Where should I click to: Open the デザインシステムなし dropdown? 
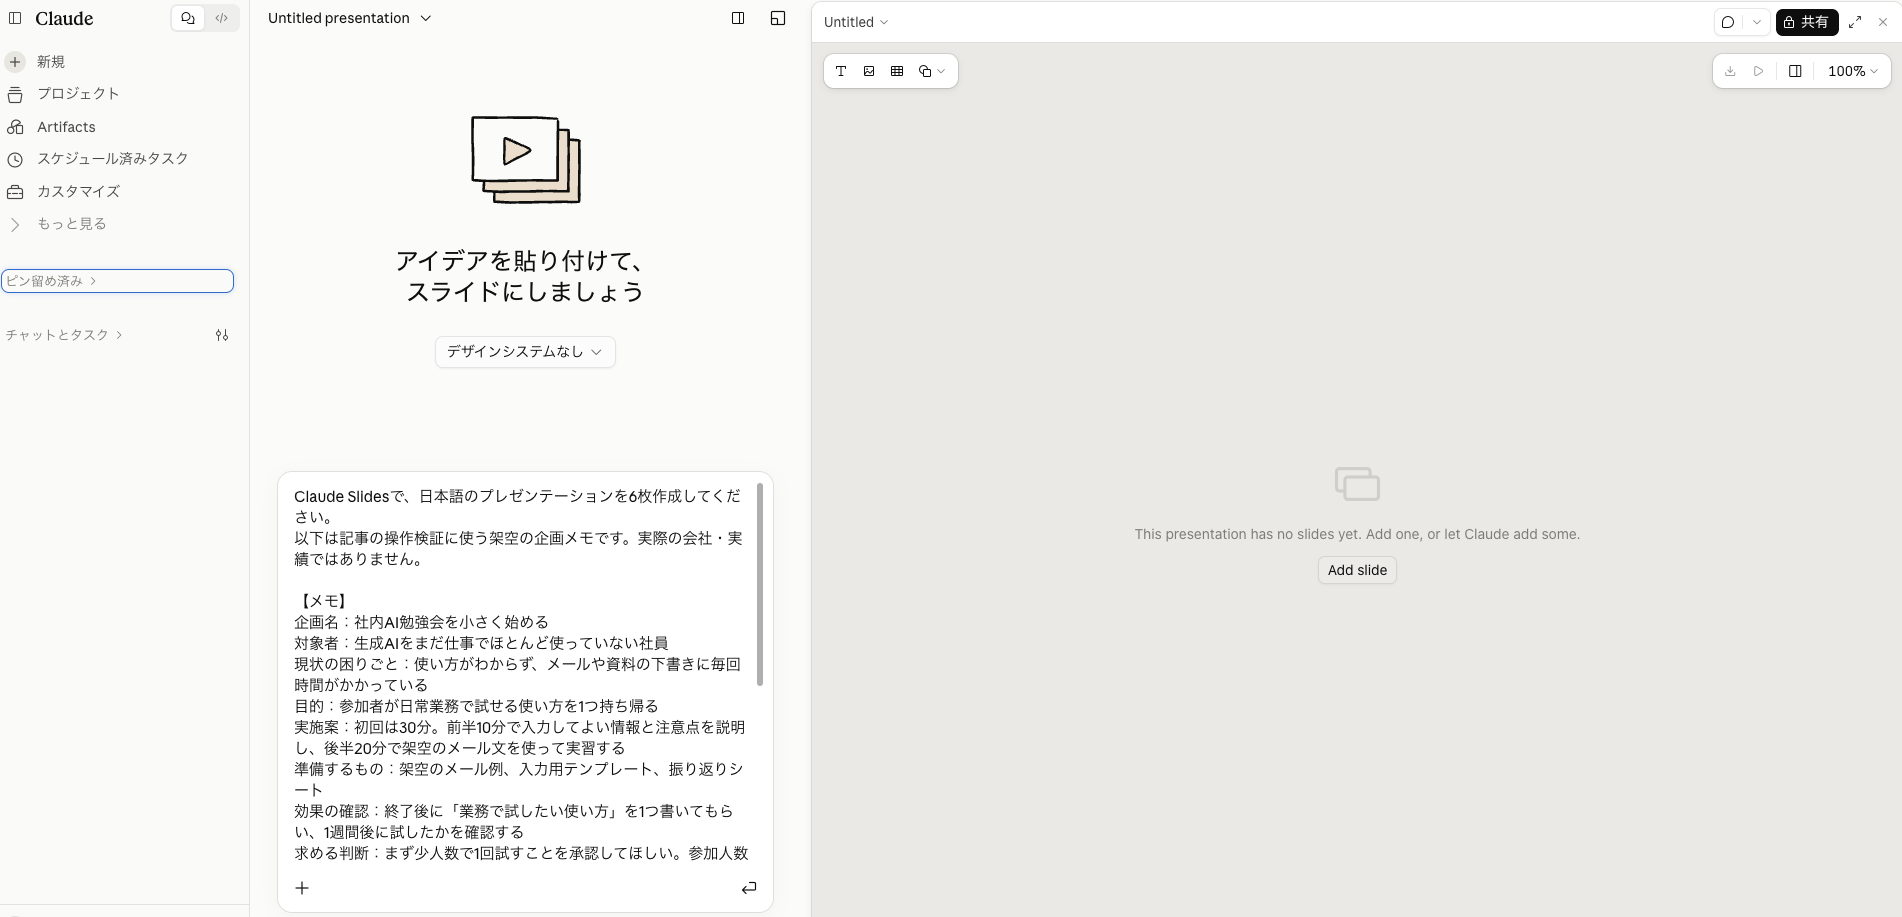pyautogui.click(x=525, y=352)
